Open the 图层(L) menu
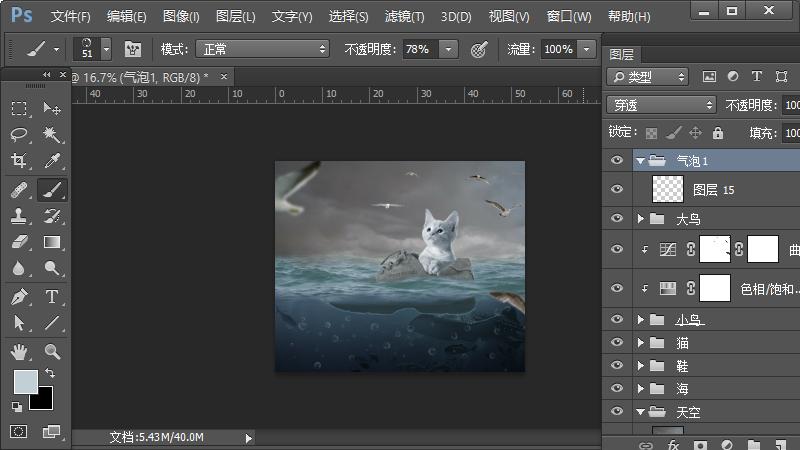The image size is (800, 450). click(235, 16)
